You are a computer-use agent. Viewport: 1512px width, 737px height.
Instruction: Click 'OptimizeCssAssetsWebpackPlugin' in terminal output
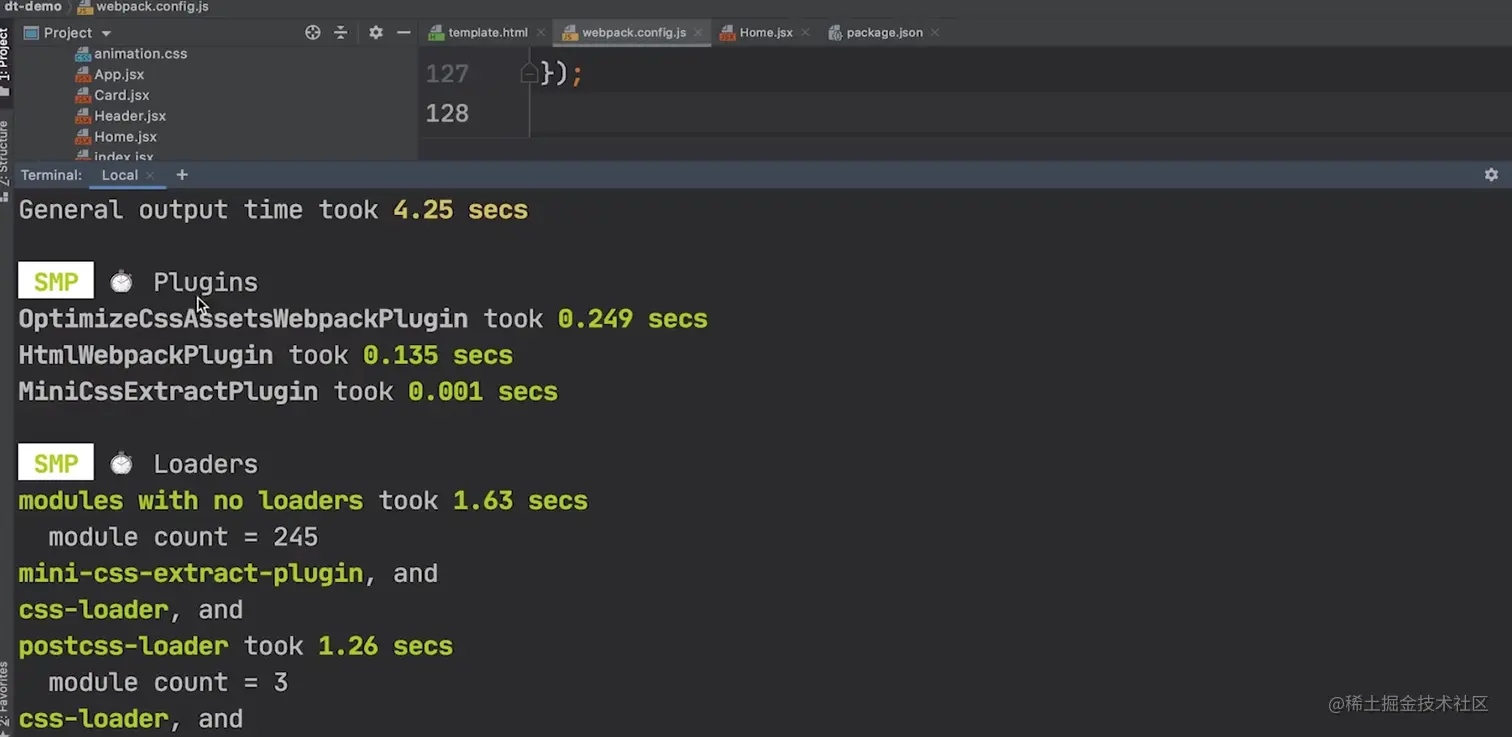pyautogui.click(x=243, y=319)
